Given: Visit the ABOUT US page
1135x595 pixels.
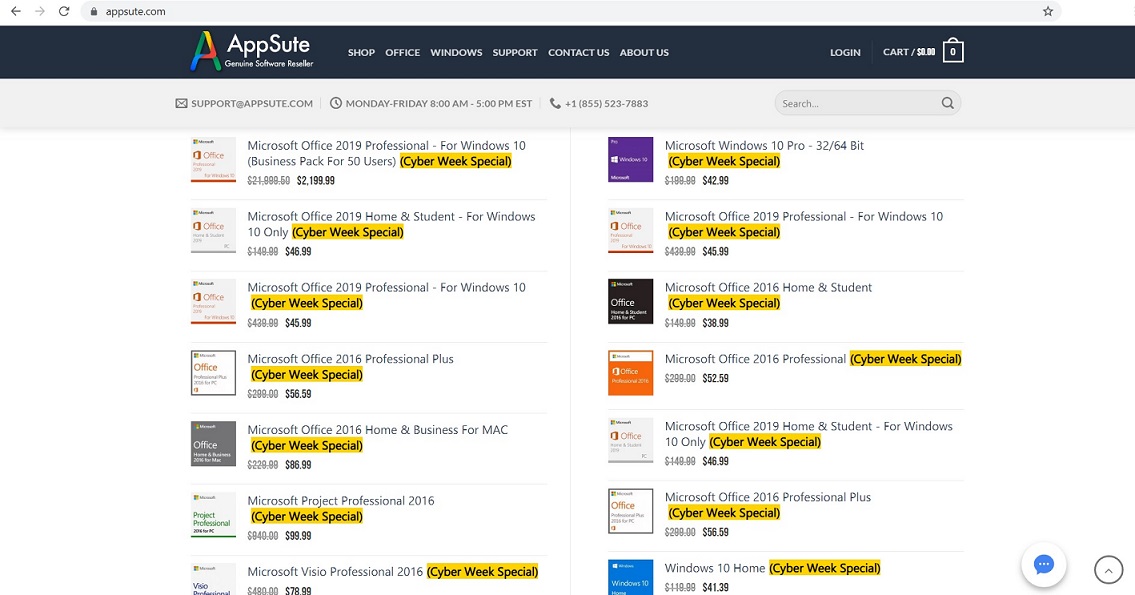Looking at the screenshot, I should click(644, 52).
